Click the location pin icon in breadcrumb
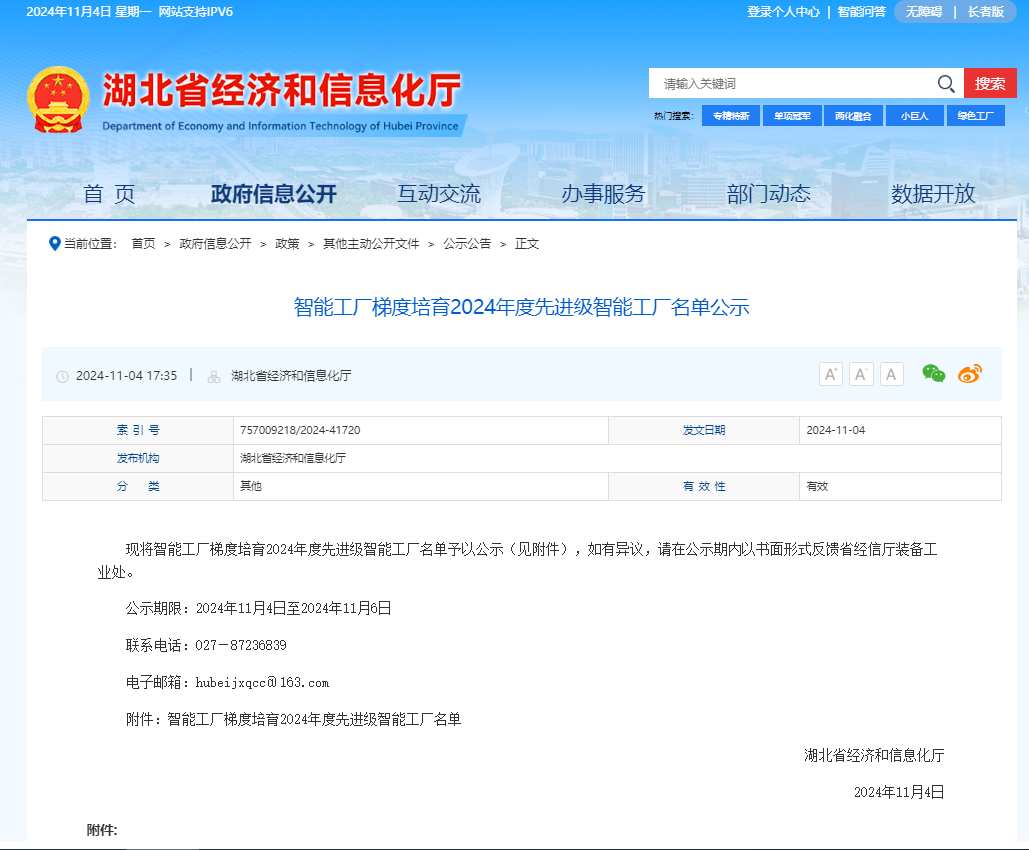The height and width of the screenshot is (850, 1029). 55,243
